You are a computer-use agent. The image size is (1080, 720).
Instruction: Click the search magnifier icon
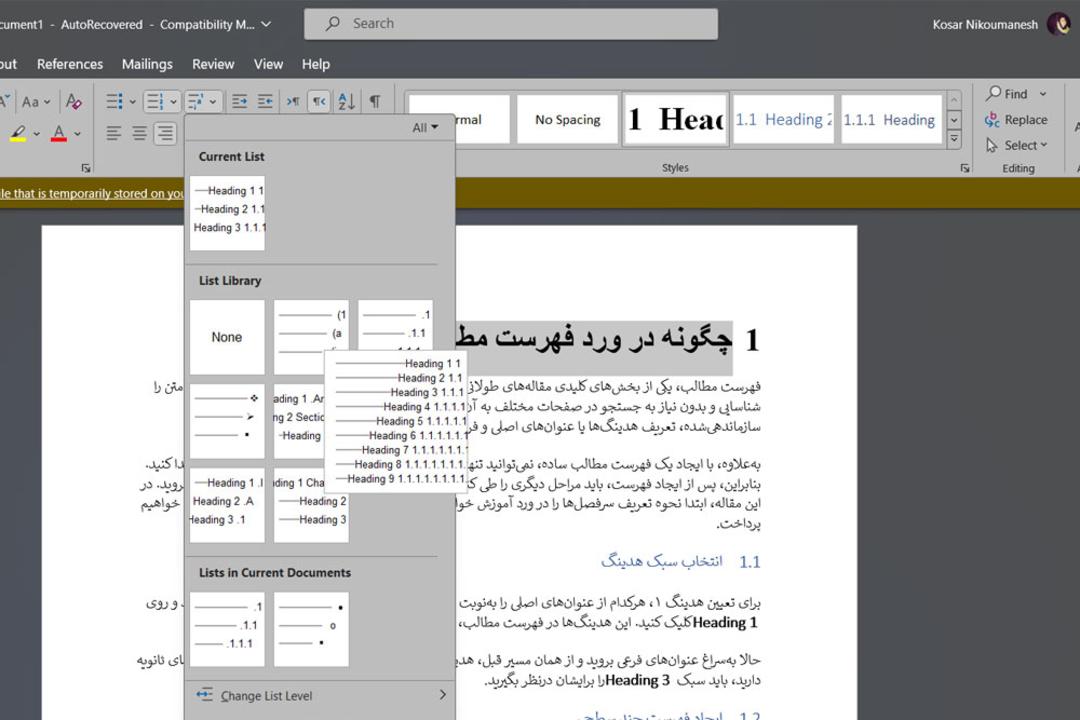pyautogui.click(x=333, y=23)
